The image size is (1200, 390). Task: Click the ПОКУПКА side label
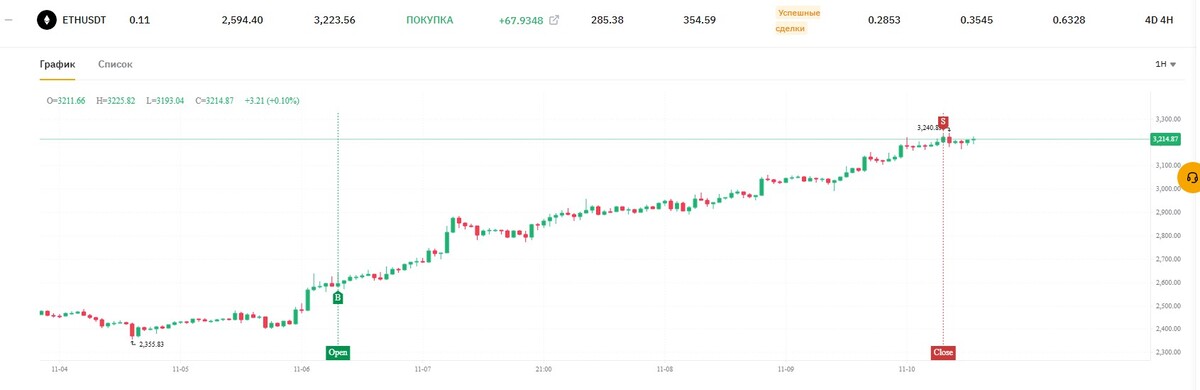click(430, 20)
